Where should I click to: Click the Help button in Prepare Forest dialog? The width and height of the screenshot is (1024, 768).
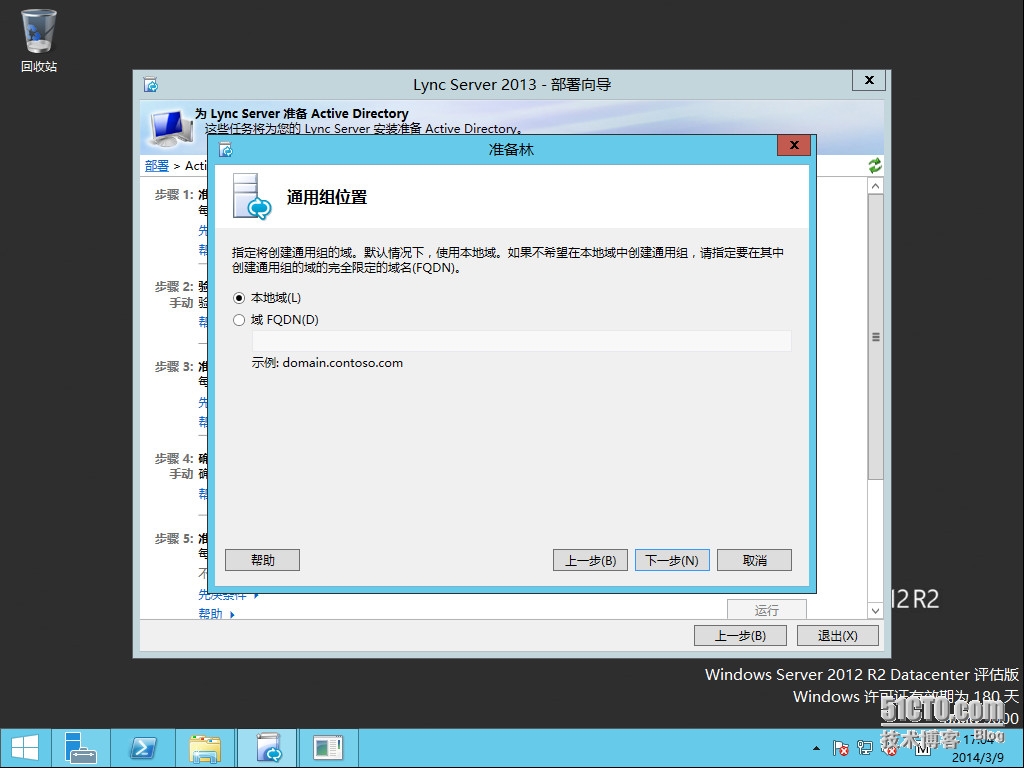pyautogui.click(x=263, y=560)
